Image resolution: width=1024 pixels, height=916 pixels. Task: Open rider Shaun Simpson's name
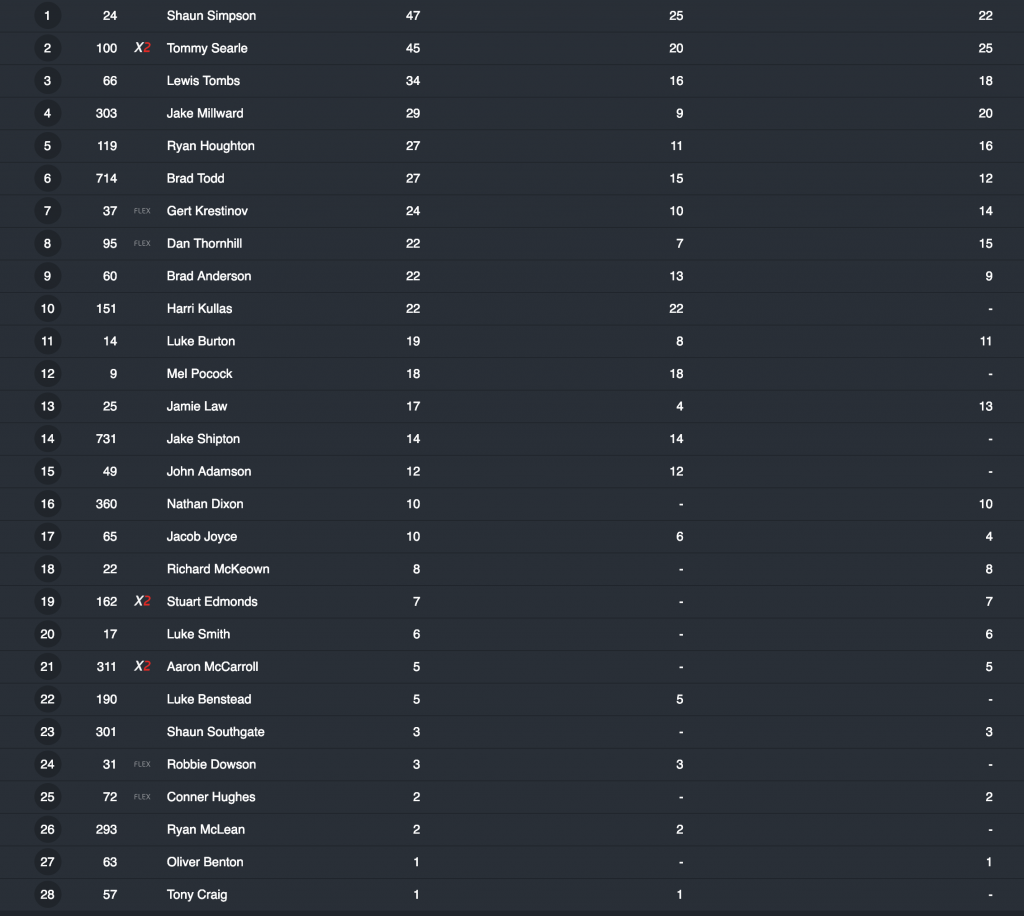pos(211,16)
